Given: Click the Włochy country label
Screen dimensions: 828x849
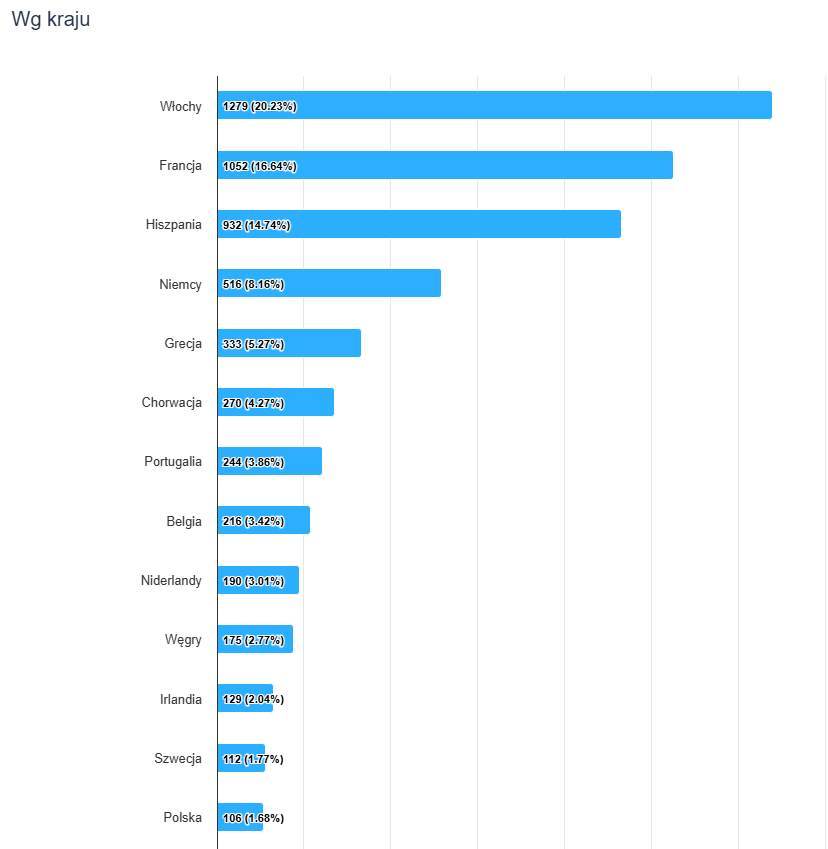Looking at the screenshot, I should (x=180, y=106).
